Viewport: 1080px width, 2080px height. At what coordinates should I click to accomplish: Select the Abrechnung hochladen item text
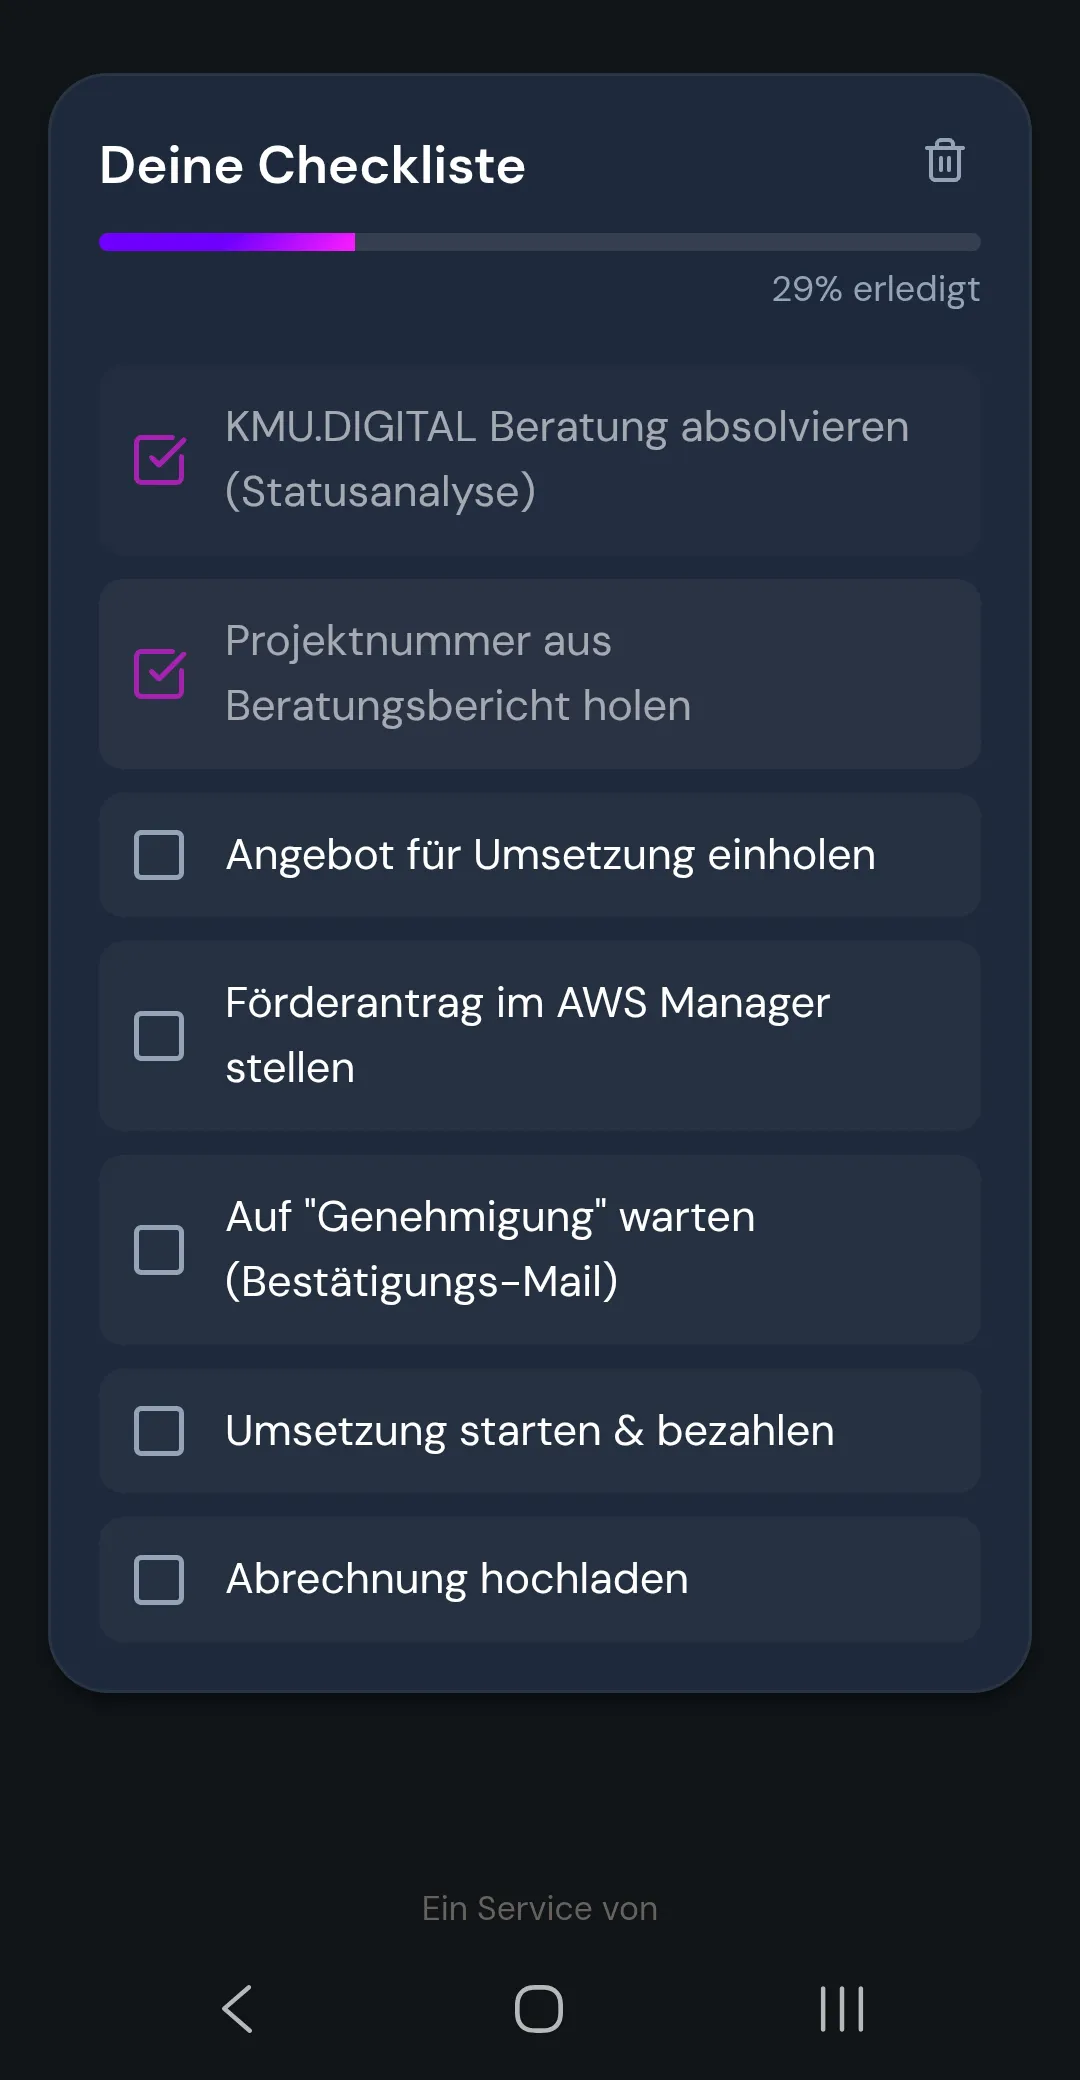[457, 1580]
